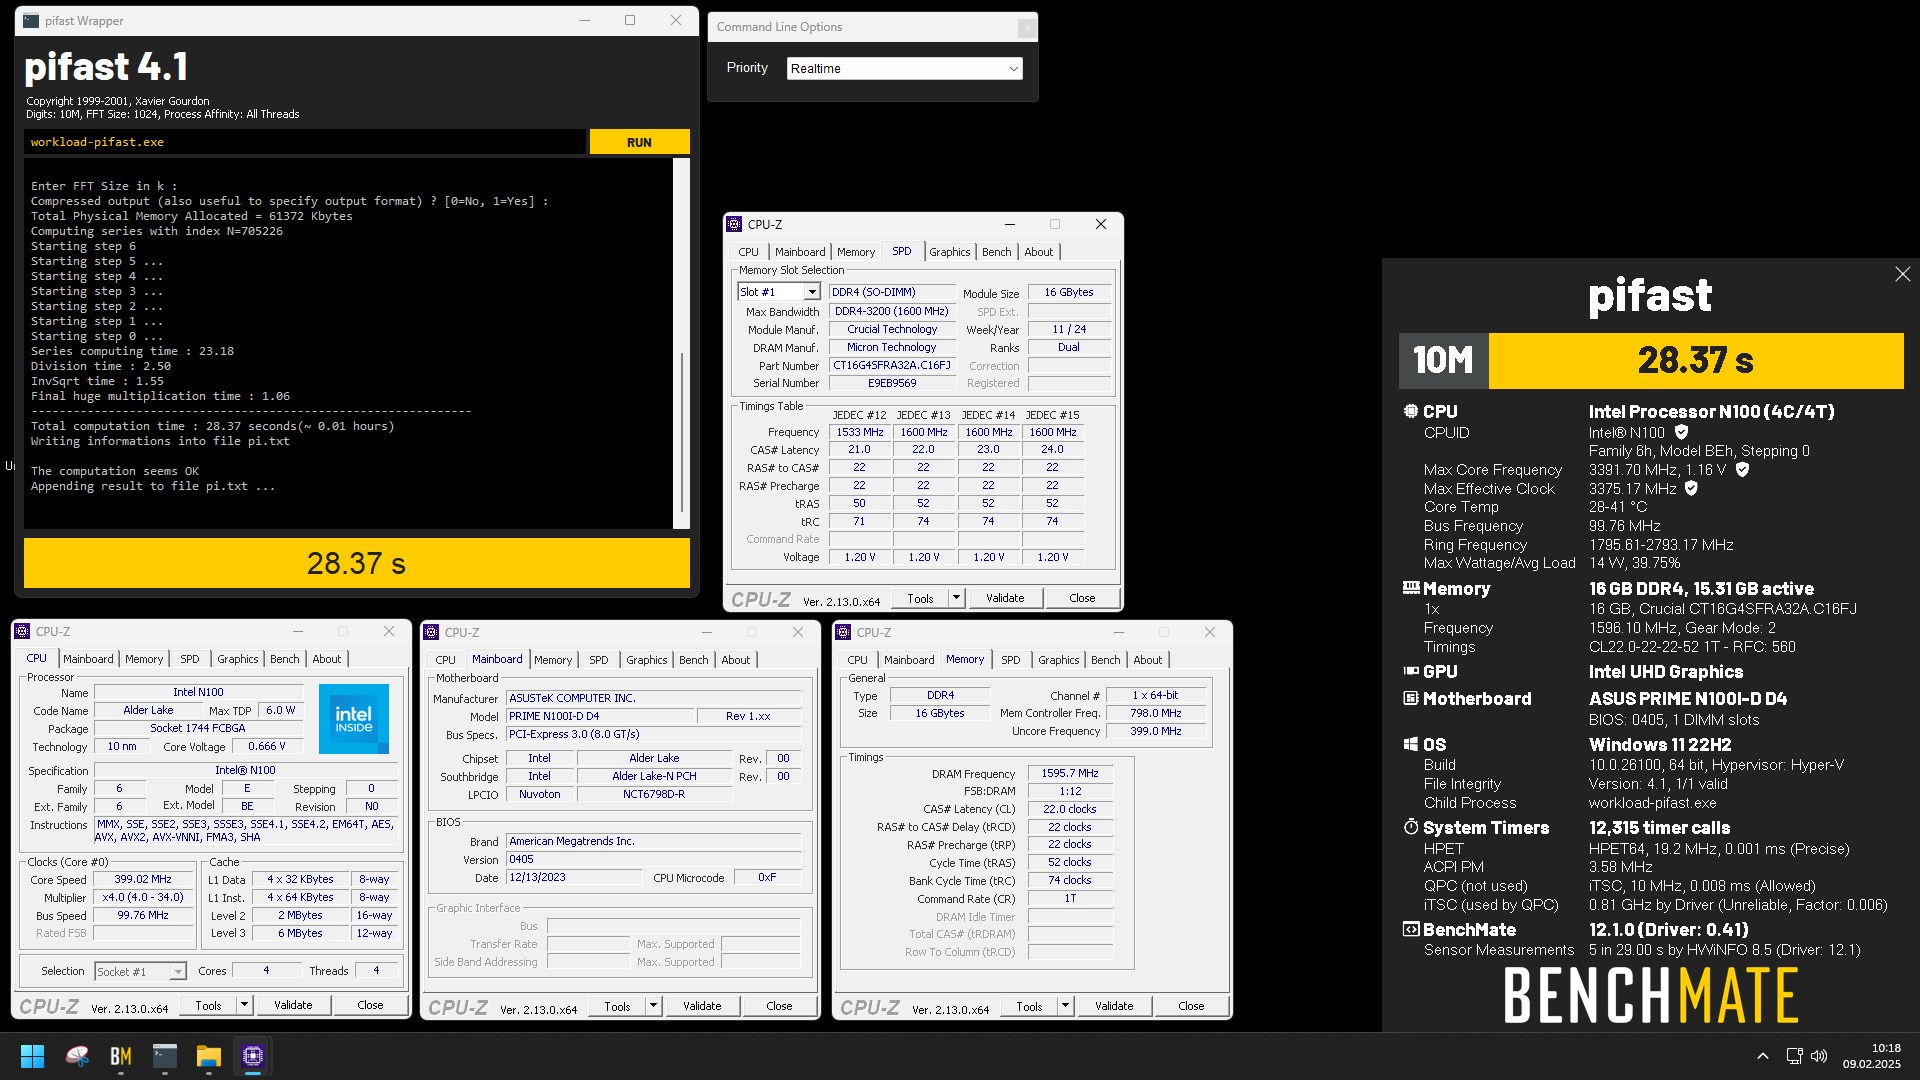The width and height of the screenshot is (1920, 1080).
Task: Switch to Graphics tab in SPD window
Action: [x=949, y=252]
